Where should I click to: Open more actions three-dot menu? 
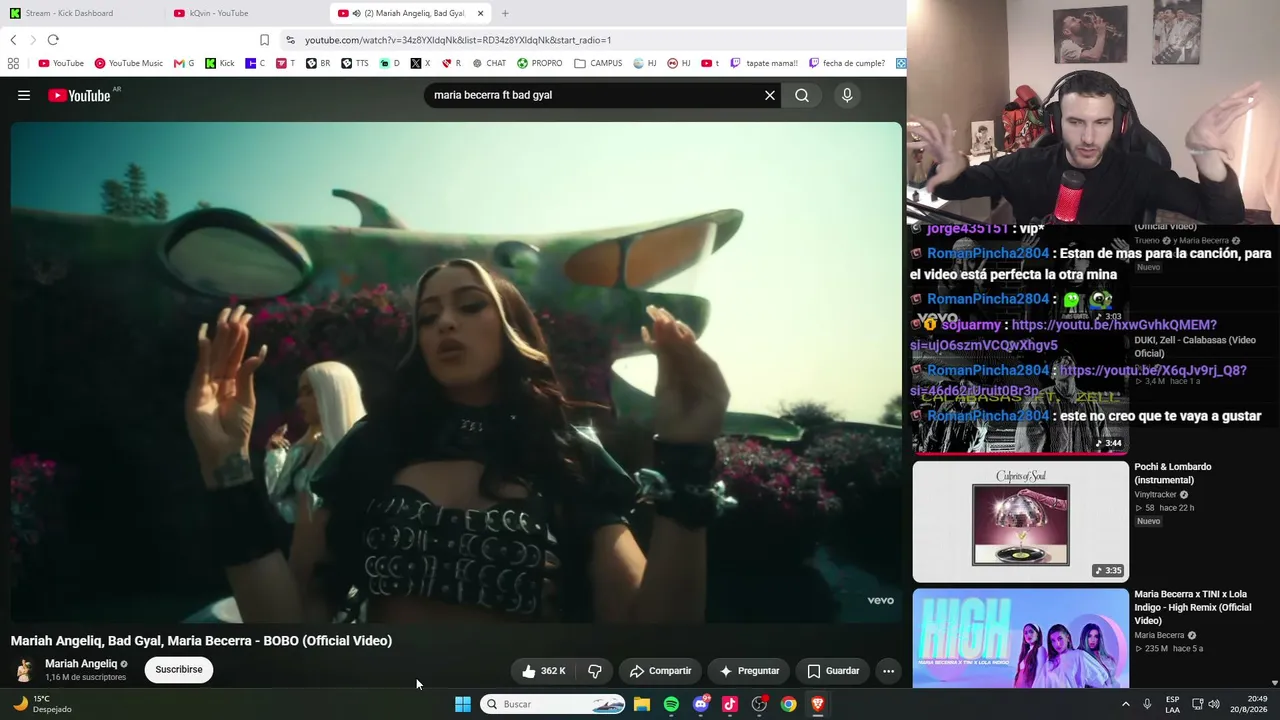pyautogui.click(x=888, y=671)
